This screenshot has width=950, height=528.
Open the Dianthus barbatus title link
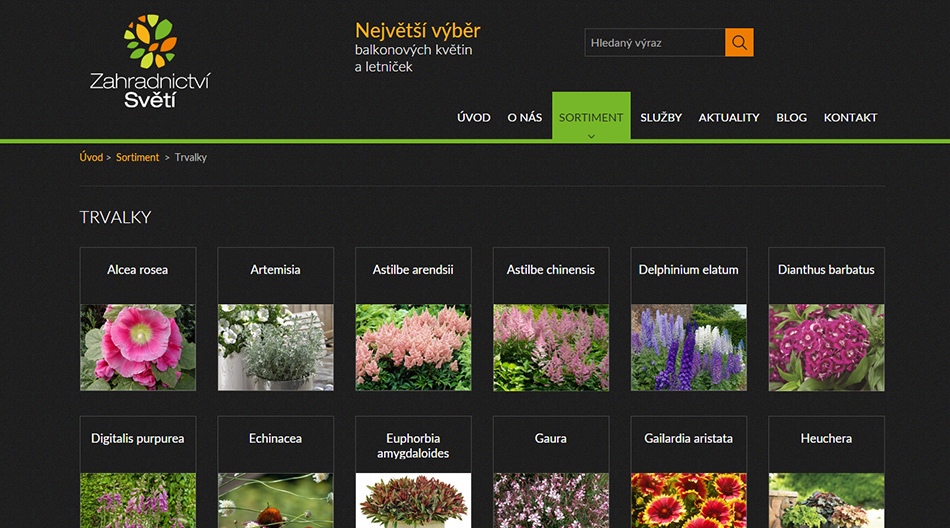826,270
